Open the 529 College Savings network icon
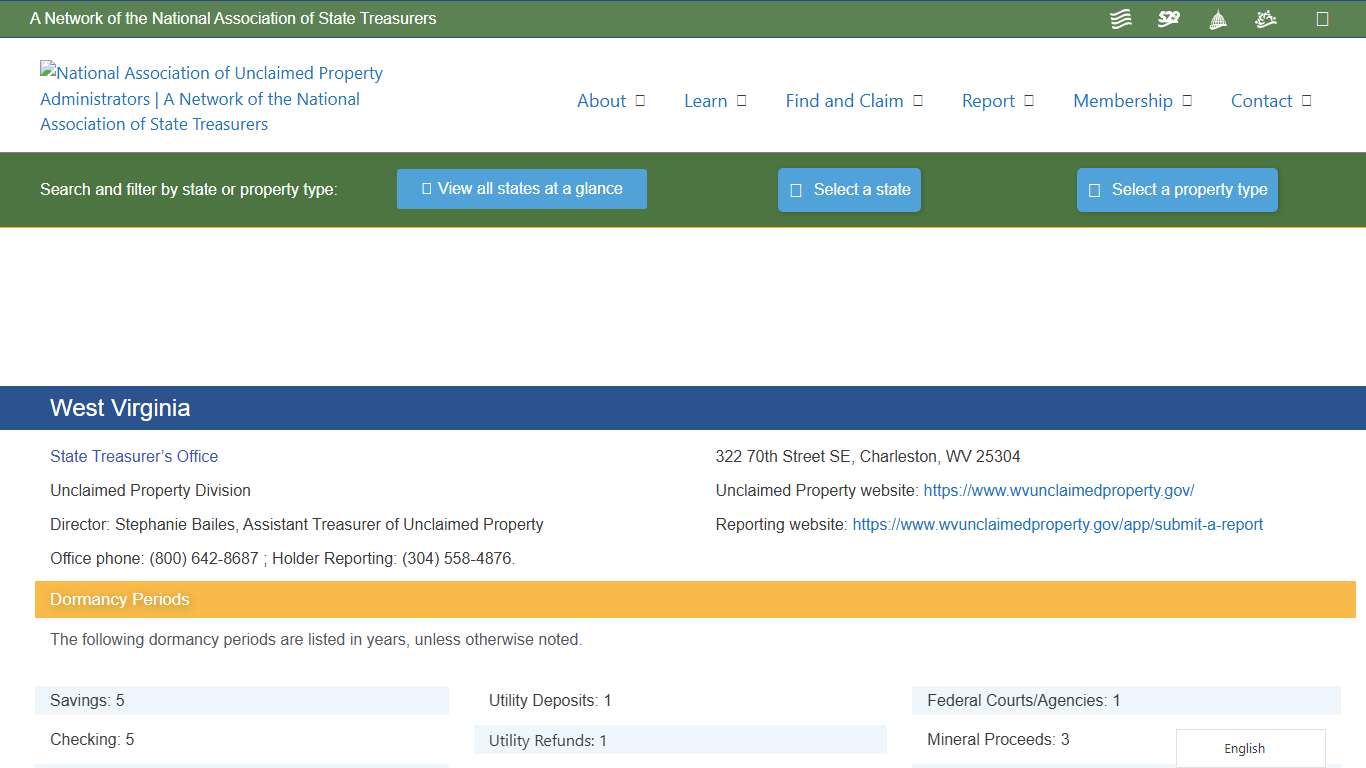 (1168, 18)
